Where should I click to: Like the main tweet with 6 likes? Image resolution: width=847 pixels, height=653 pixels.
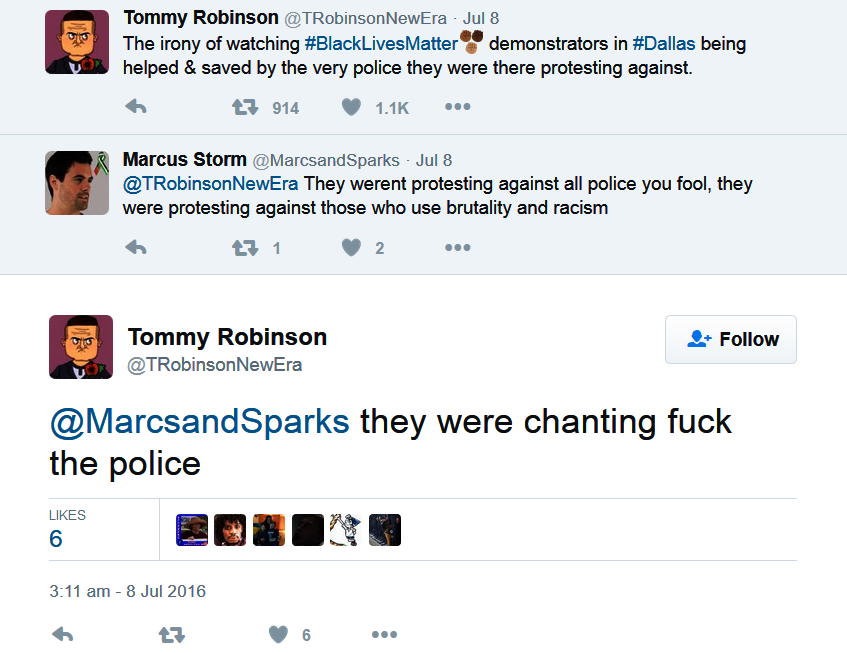(x=279, y=634)
